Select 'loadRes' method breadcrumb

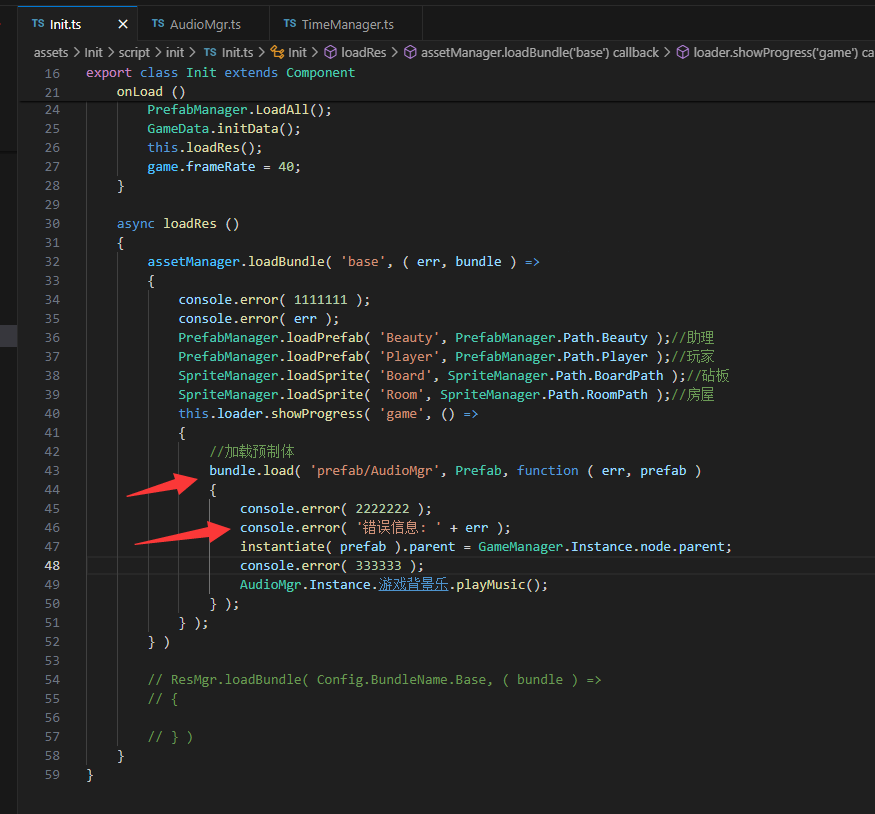tap(363, 52)
